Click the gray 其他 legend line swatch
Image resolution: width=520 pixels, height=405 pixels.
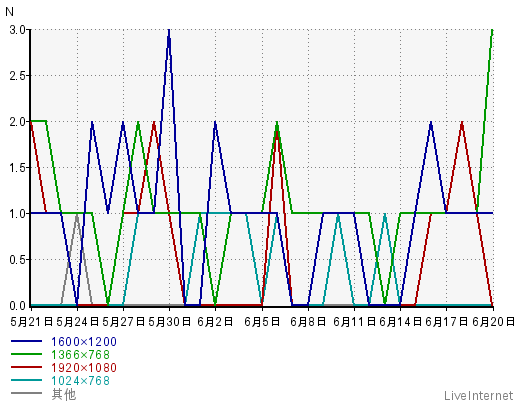[26, 393]
